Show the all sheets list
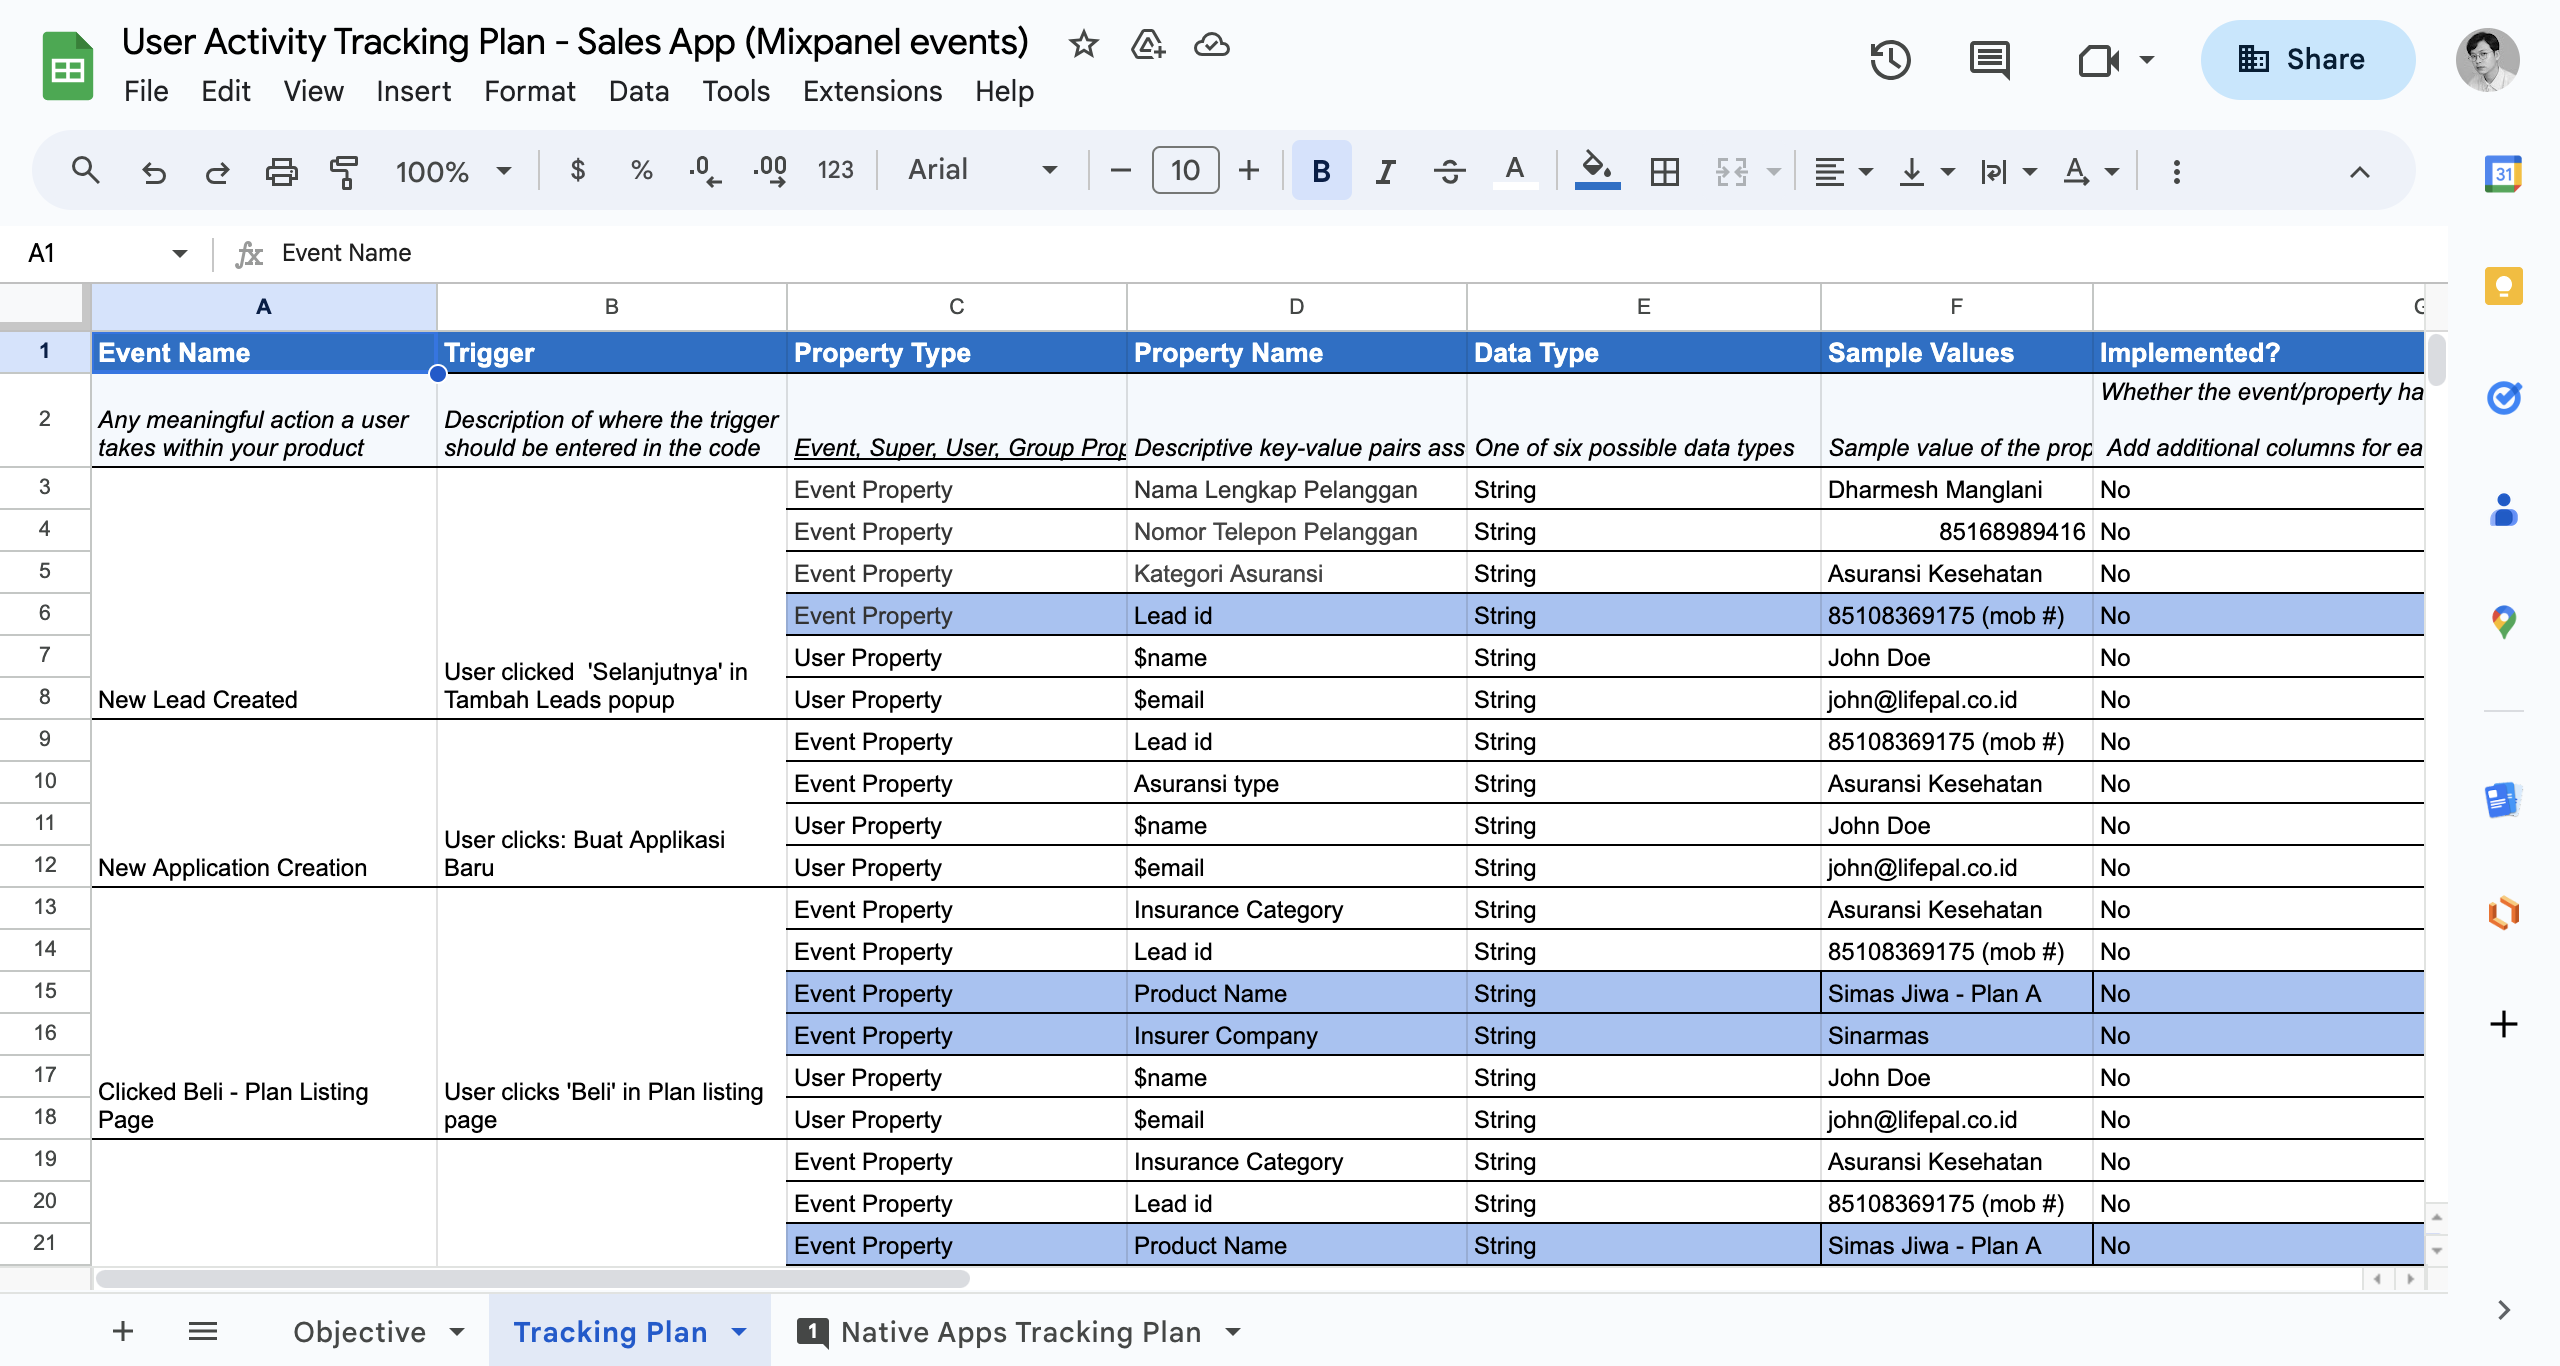Viewport: 2560px width, 1366px height. 203,1331
